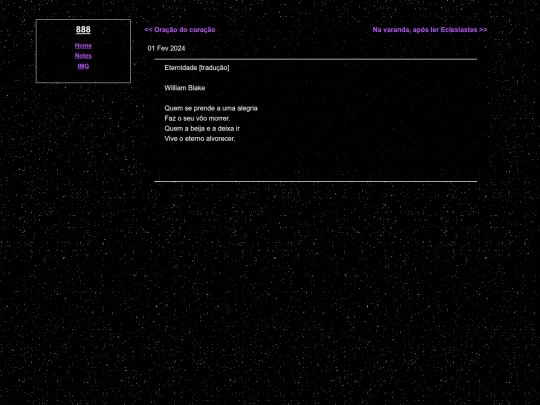Click the line Quem se prende a uma alegria
Image resolution: width=540 pixels, height=405 pixels.
211,108
